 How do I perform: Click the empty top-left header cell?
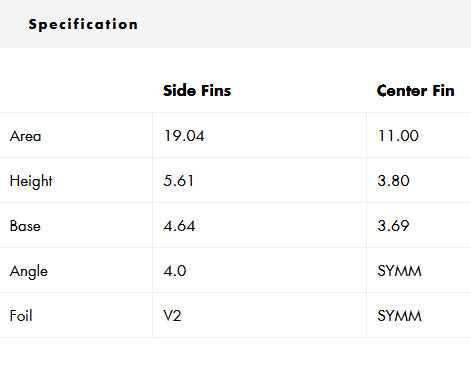point(76,90)
